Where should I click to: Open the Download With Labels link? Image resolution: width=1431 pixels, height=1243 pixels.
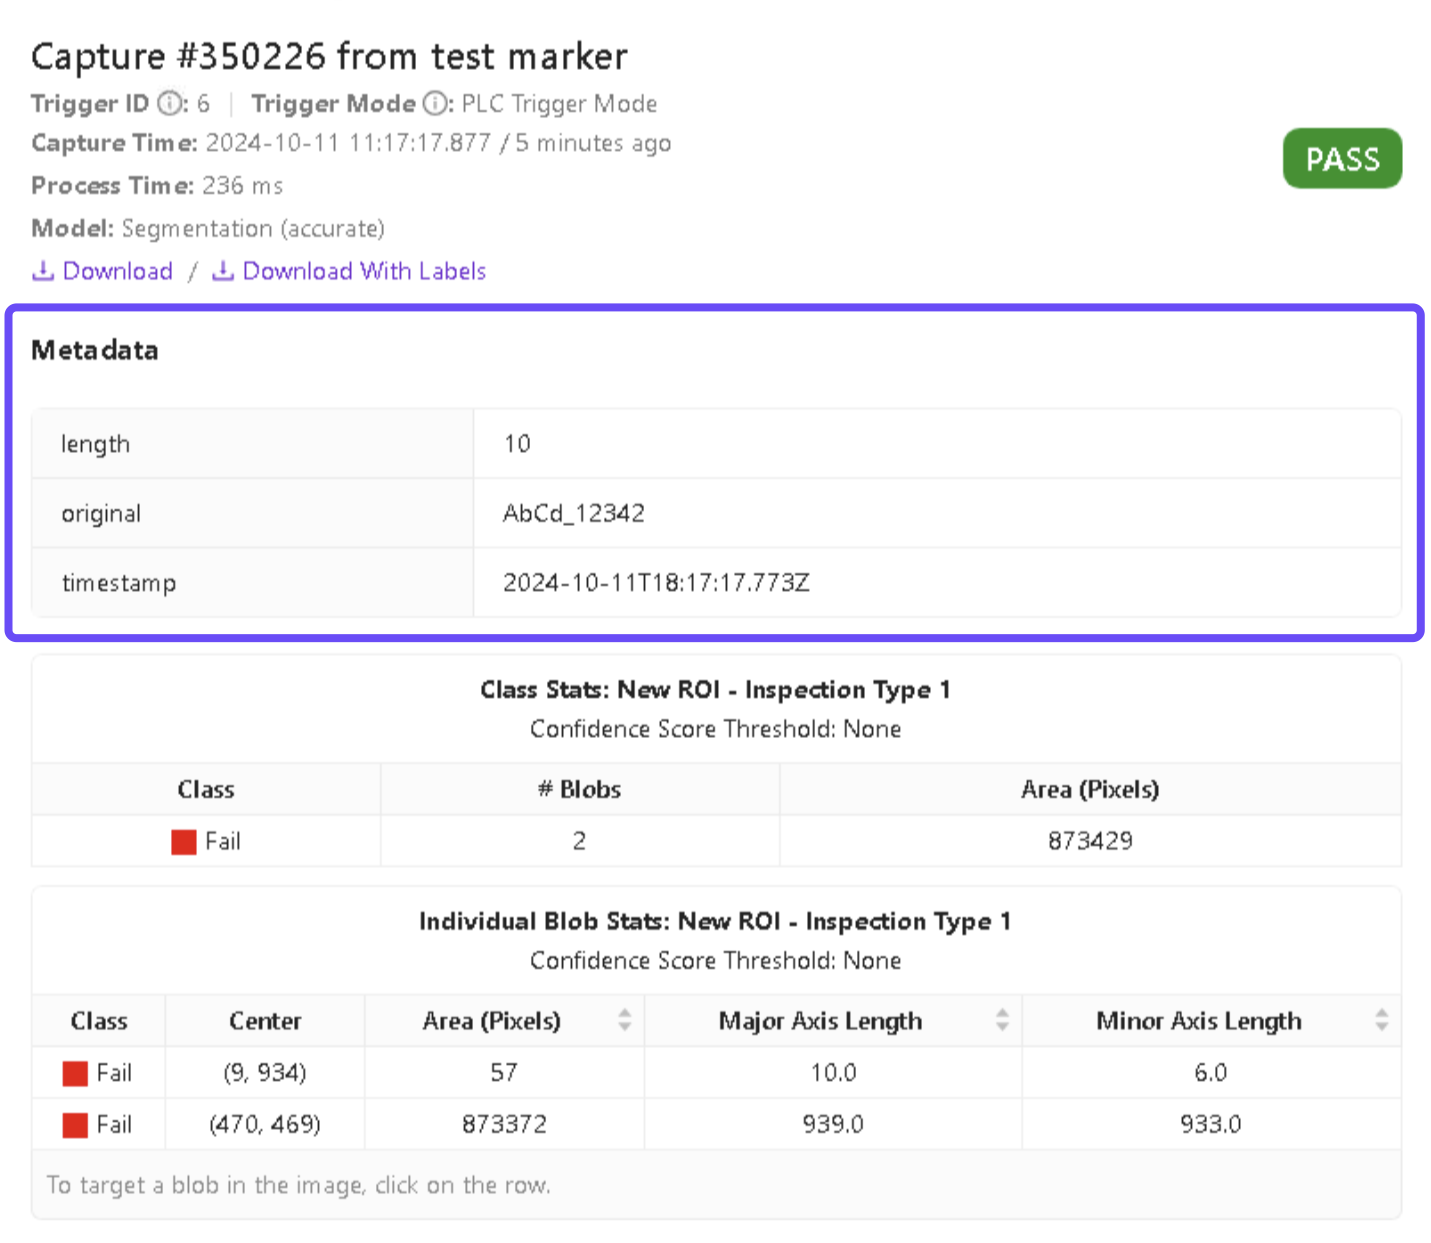[364, 271]
